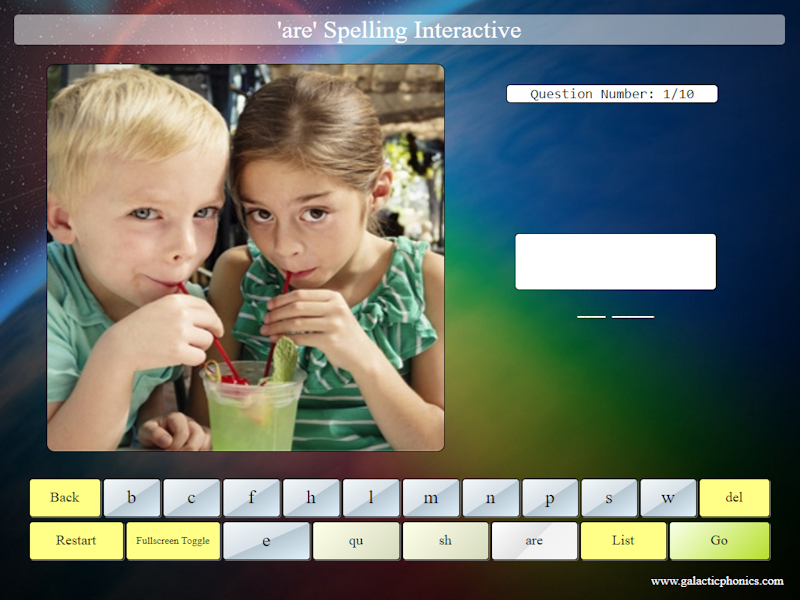The width and height of the screenshot is (800, 600).
Task: Open the word List
Action: 623,540
